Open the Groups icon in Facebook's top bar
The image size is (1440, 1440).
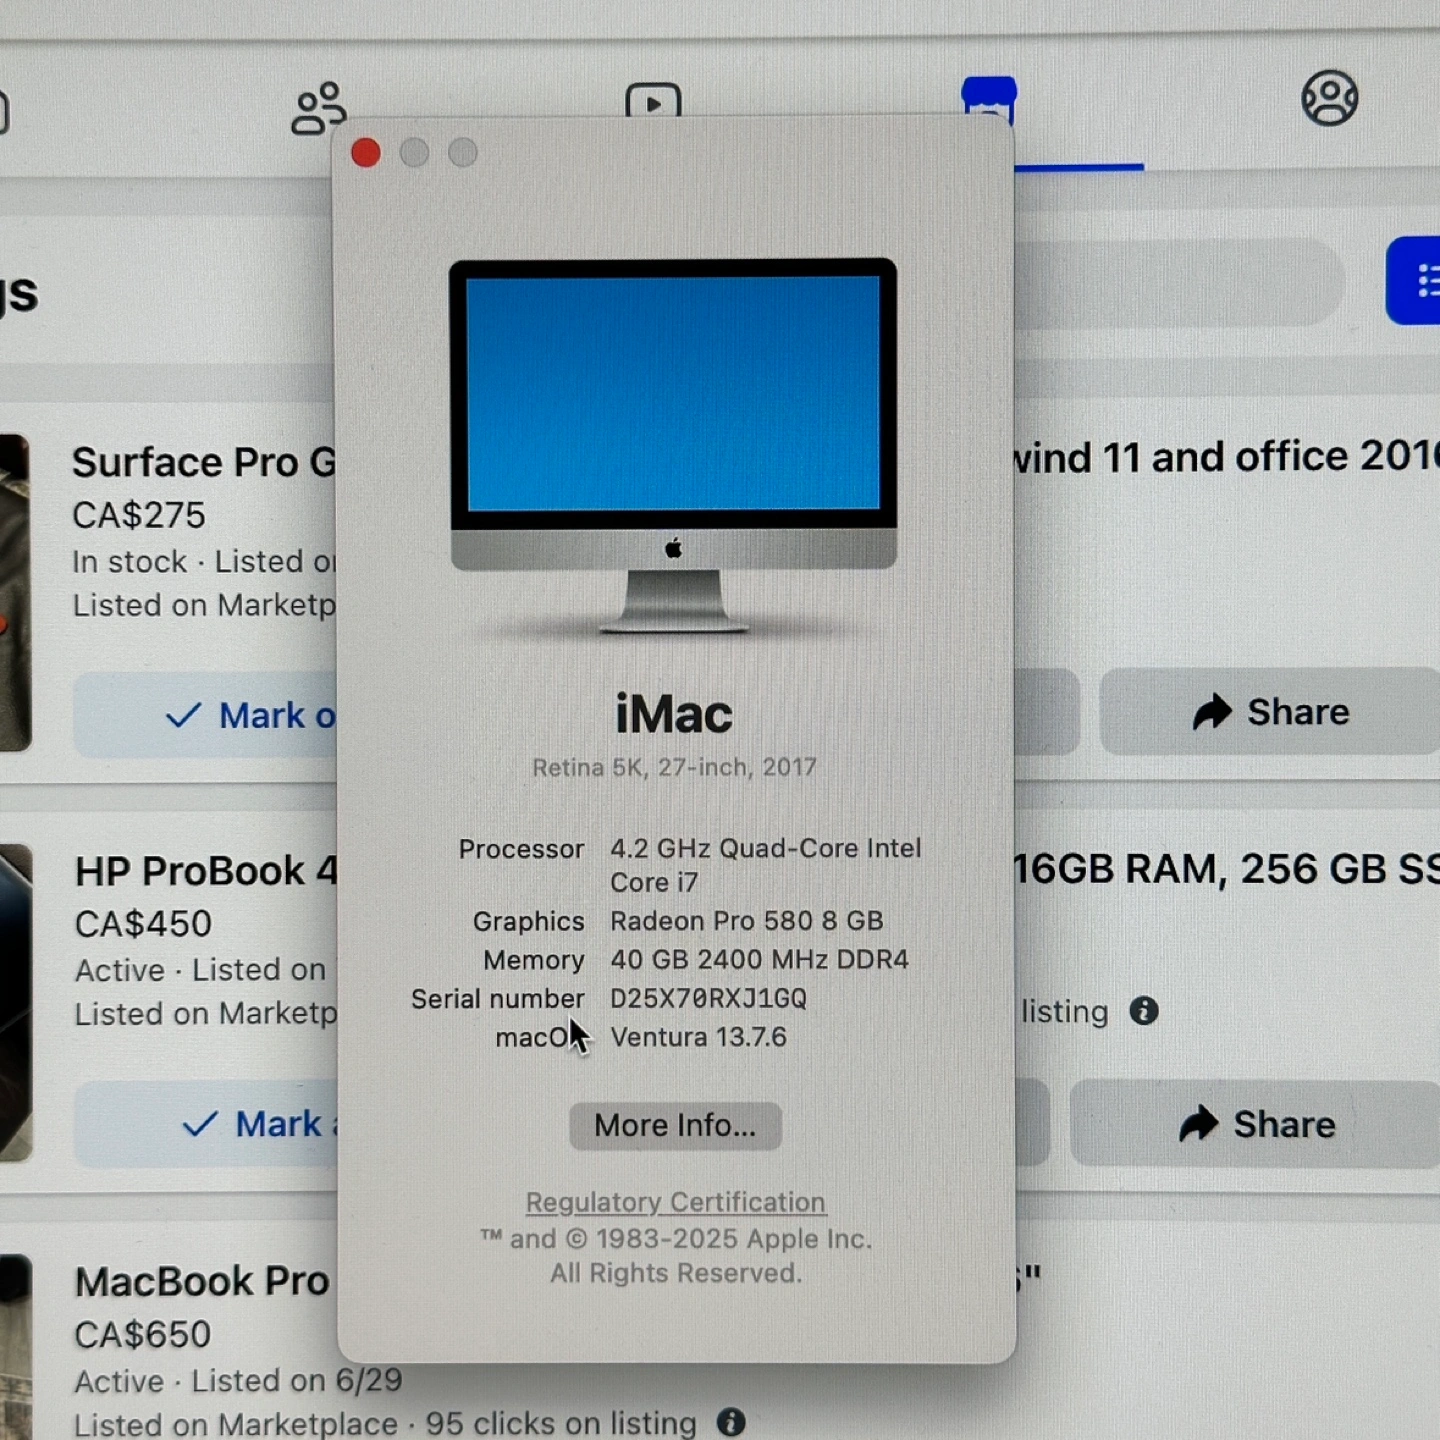pos(1329,98)
